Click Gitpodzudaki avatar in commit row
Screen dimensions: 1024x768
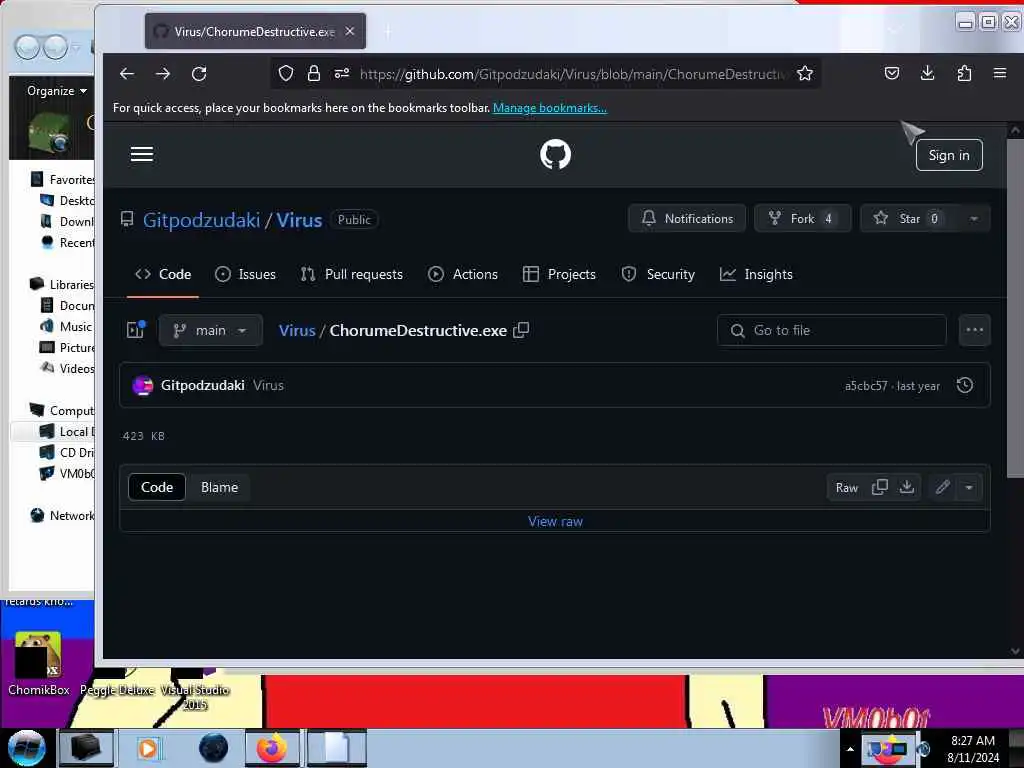(x=142, y=385)
